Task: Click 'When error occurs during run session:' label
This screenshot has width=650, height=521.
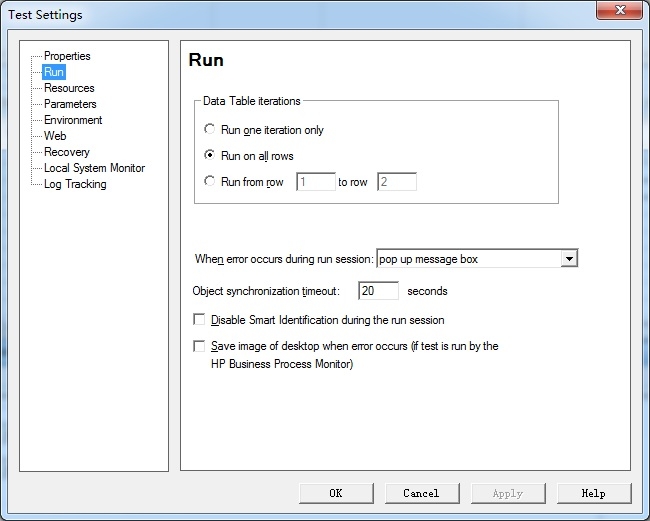Action: (x=284, y=259)
